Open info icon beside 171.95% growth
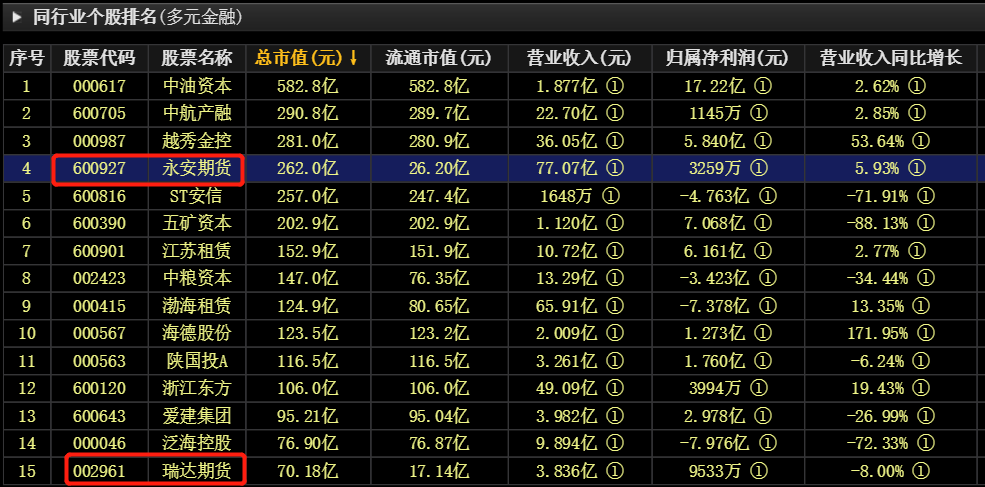Image resolution: width=985 pixels, height=487 pixels. tap(925, 334)
